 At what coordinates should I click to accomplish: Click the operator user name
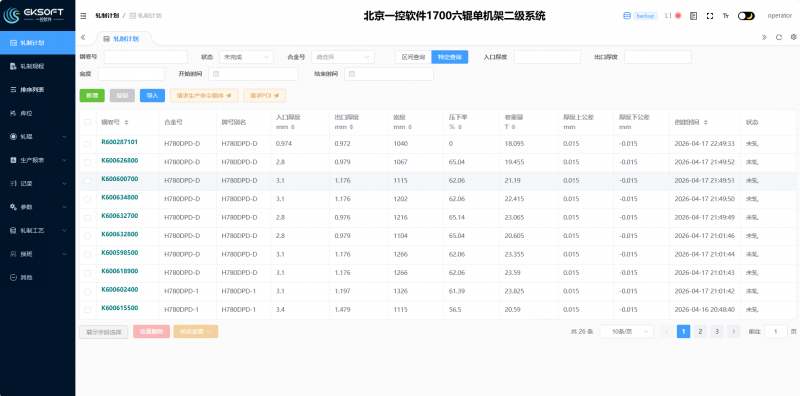point(780,16)
